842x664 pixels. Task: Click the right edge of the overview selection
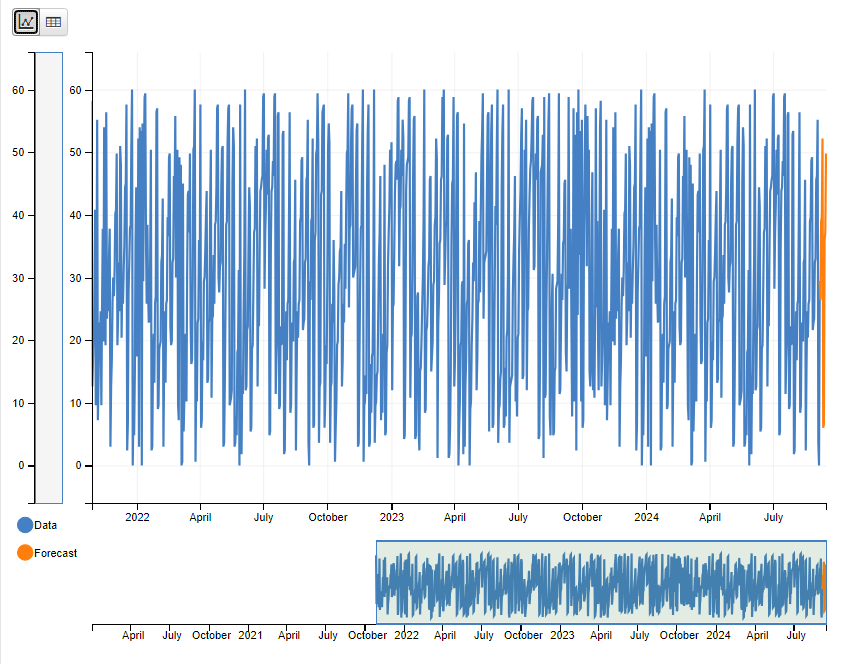[x=826, y=582]
